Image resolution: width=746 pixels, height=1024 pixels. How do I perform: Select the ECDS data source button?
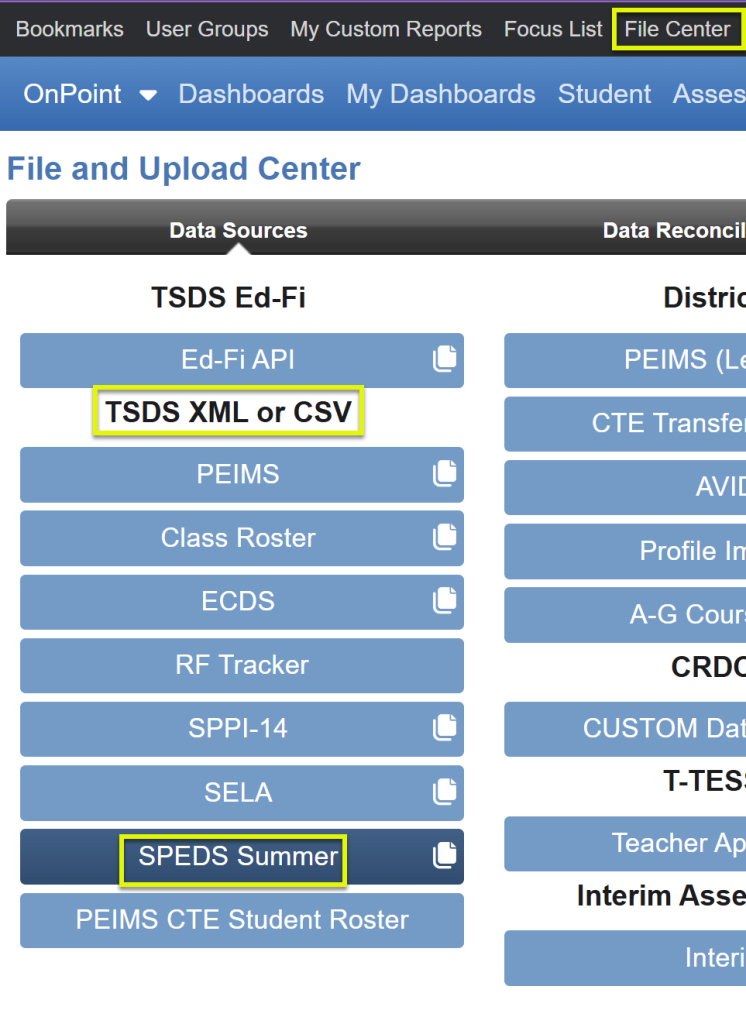click(238, 601)
